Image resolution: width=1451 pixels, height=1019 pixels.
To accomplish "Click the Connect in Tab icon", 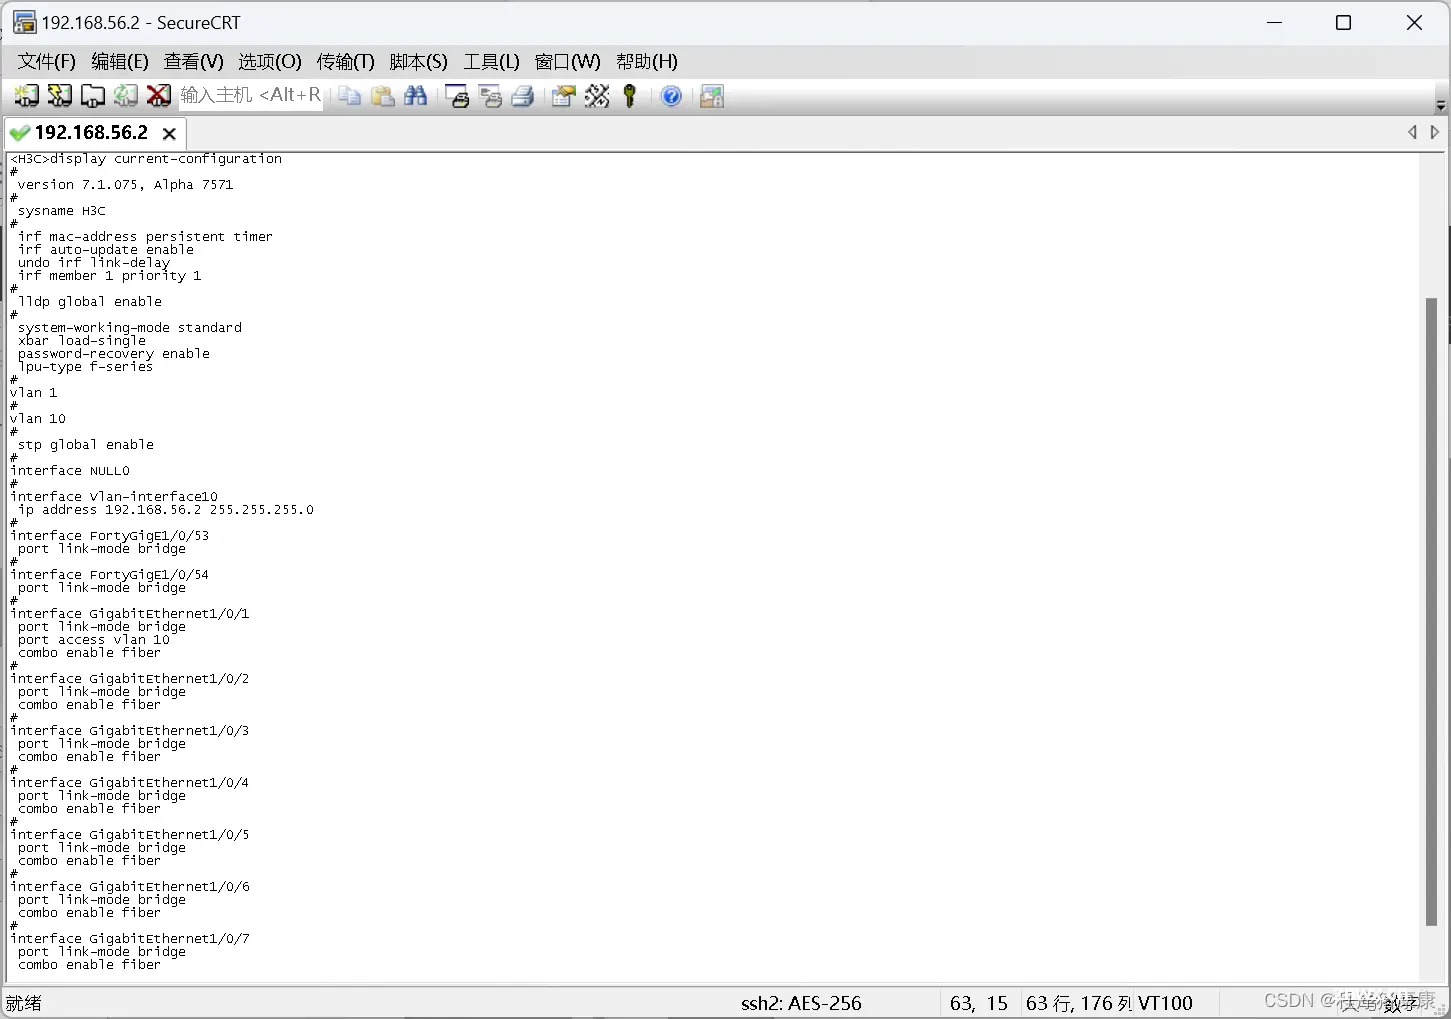I will pyautogui.click(x=92, y=96).
